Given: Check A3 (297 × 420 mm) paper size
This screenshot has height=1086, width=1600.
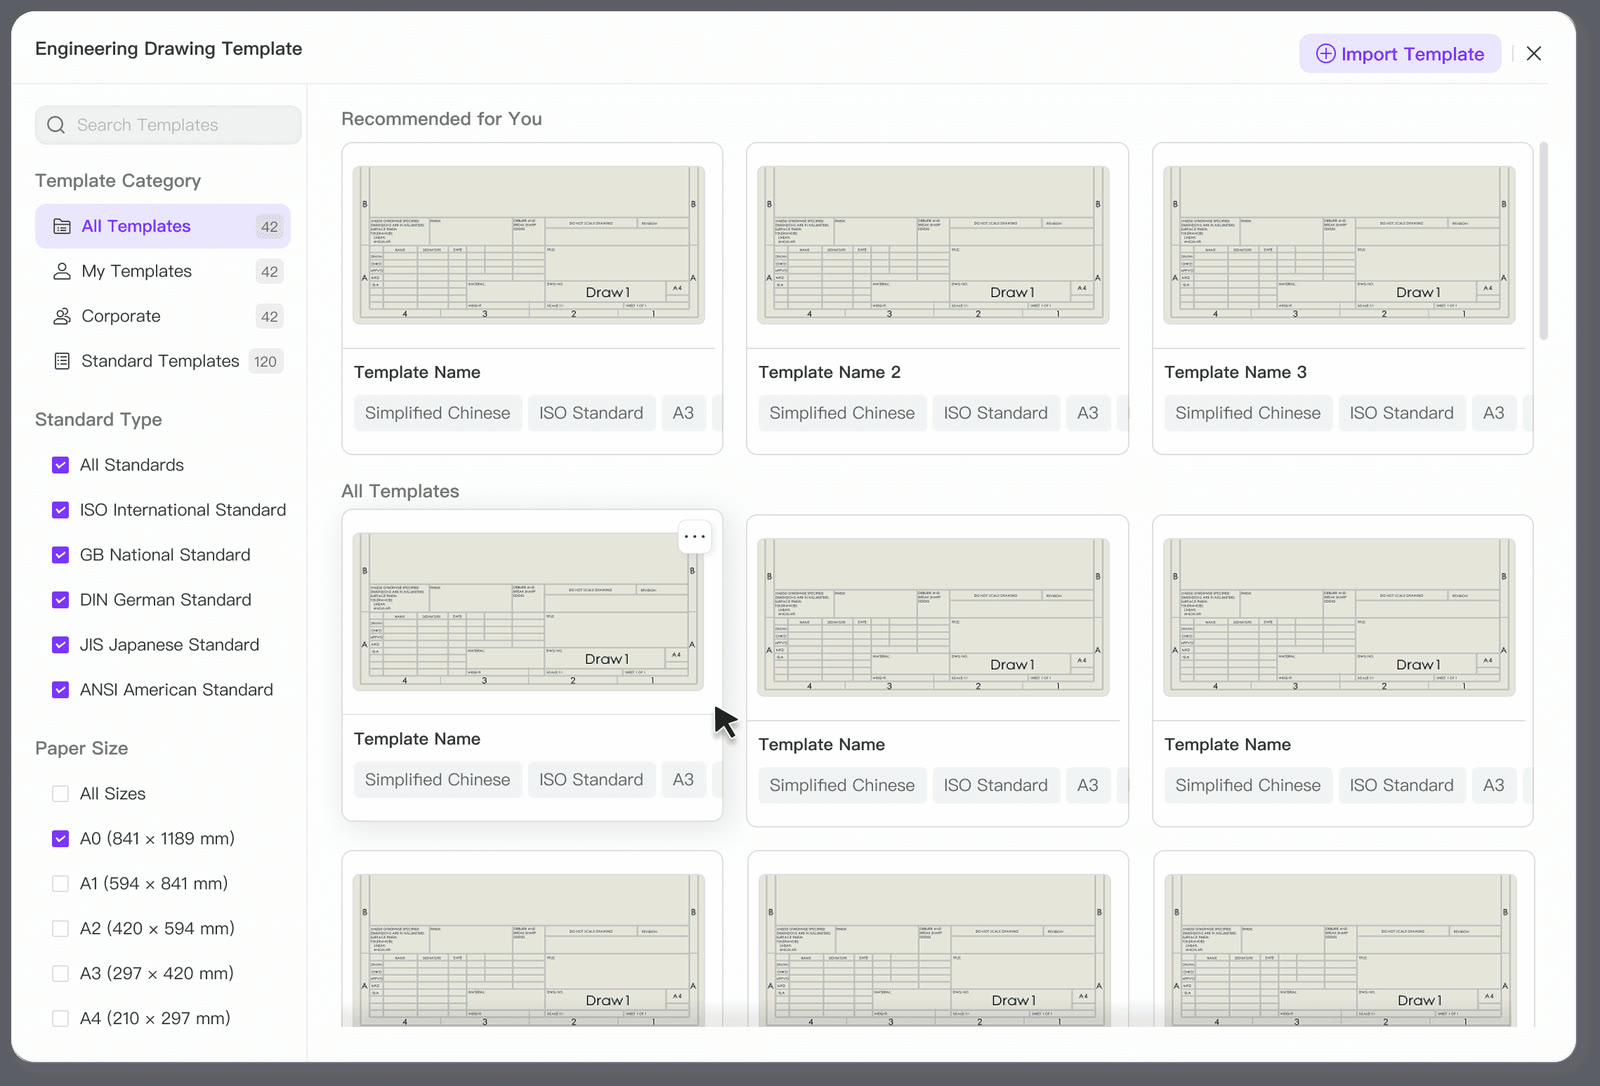Looking at the screenshot, I should (60, 974).
